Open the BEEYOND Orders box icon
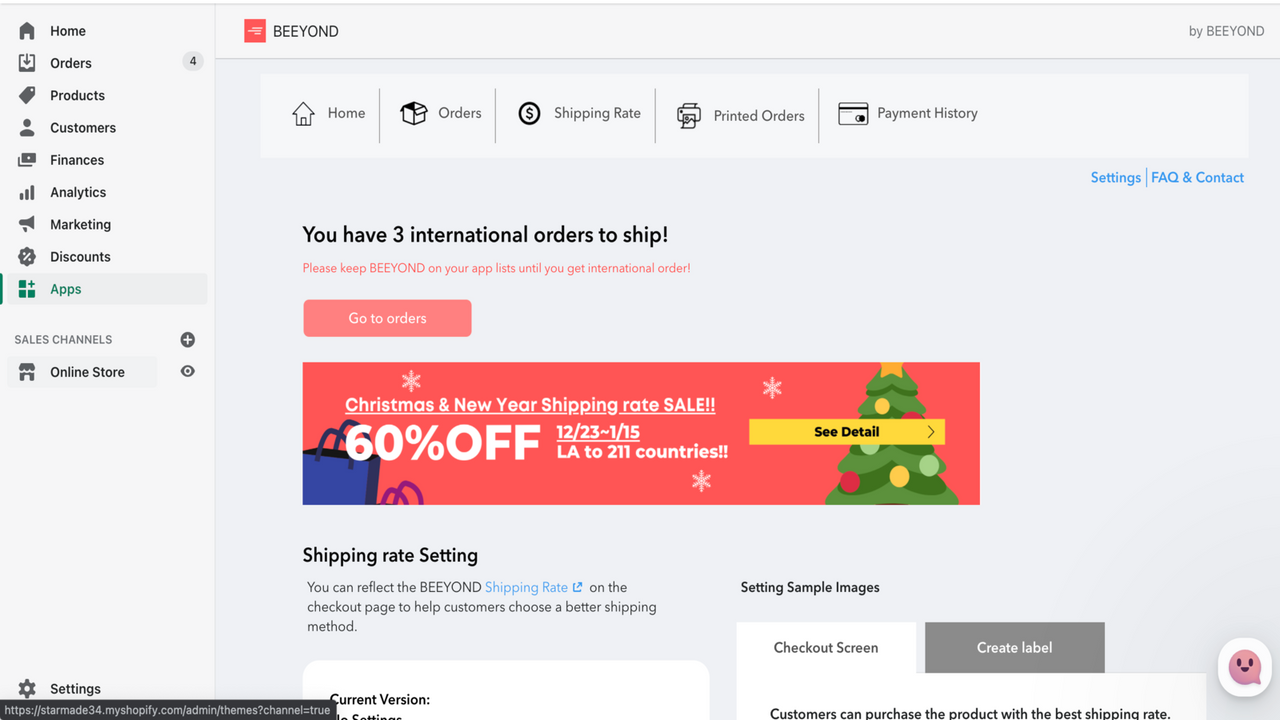This screenshot has width=1280, height=720. (413, 113)
